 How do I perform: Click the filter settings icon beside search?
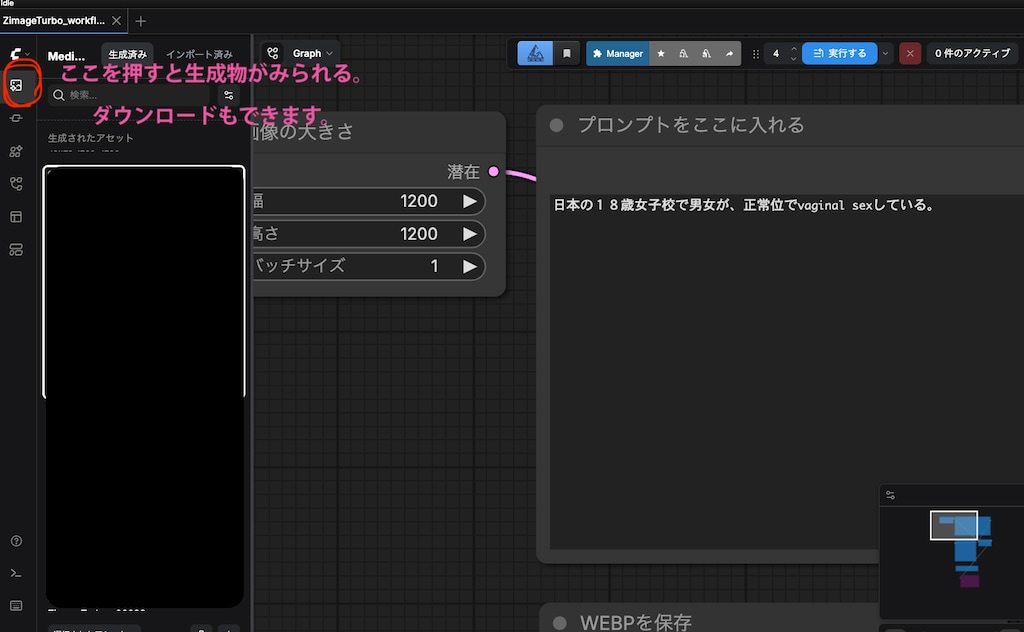(x=229, y=95)
